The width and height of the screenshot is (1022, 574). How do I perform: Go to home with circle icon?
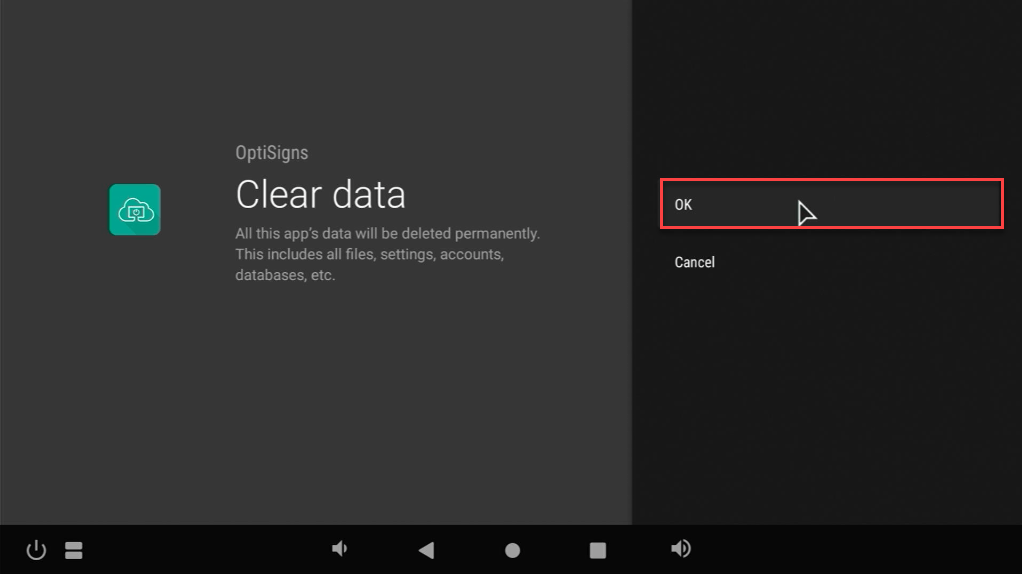pyautogui.click(x=512, y=551)
